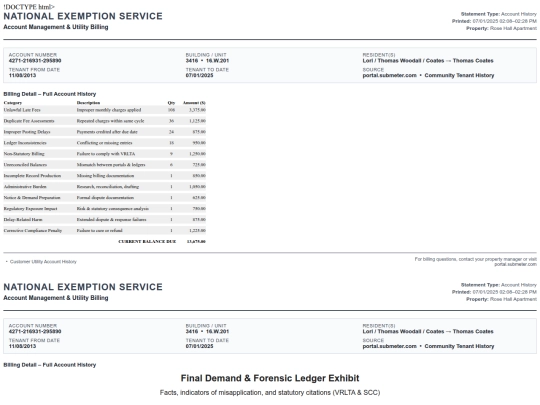Click 'Repeated charges within same cycle' description
Viewport: 540px width, 405px height.
(x=110, y=121)
